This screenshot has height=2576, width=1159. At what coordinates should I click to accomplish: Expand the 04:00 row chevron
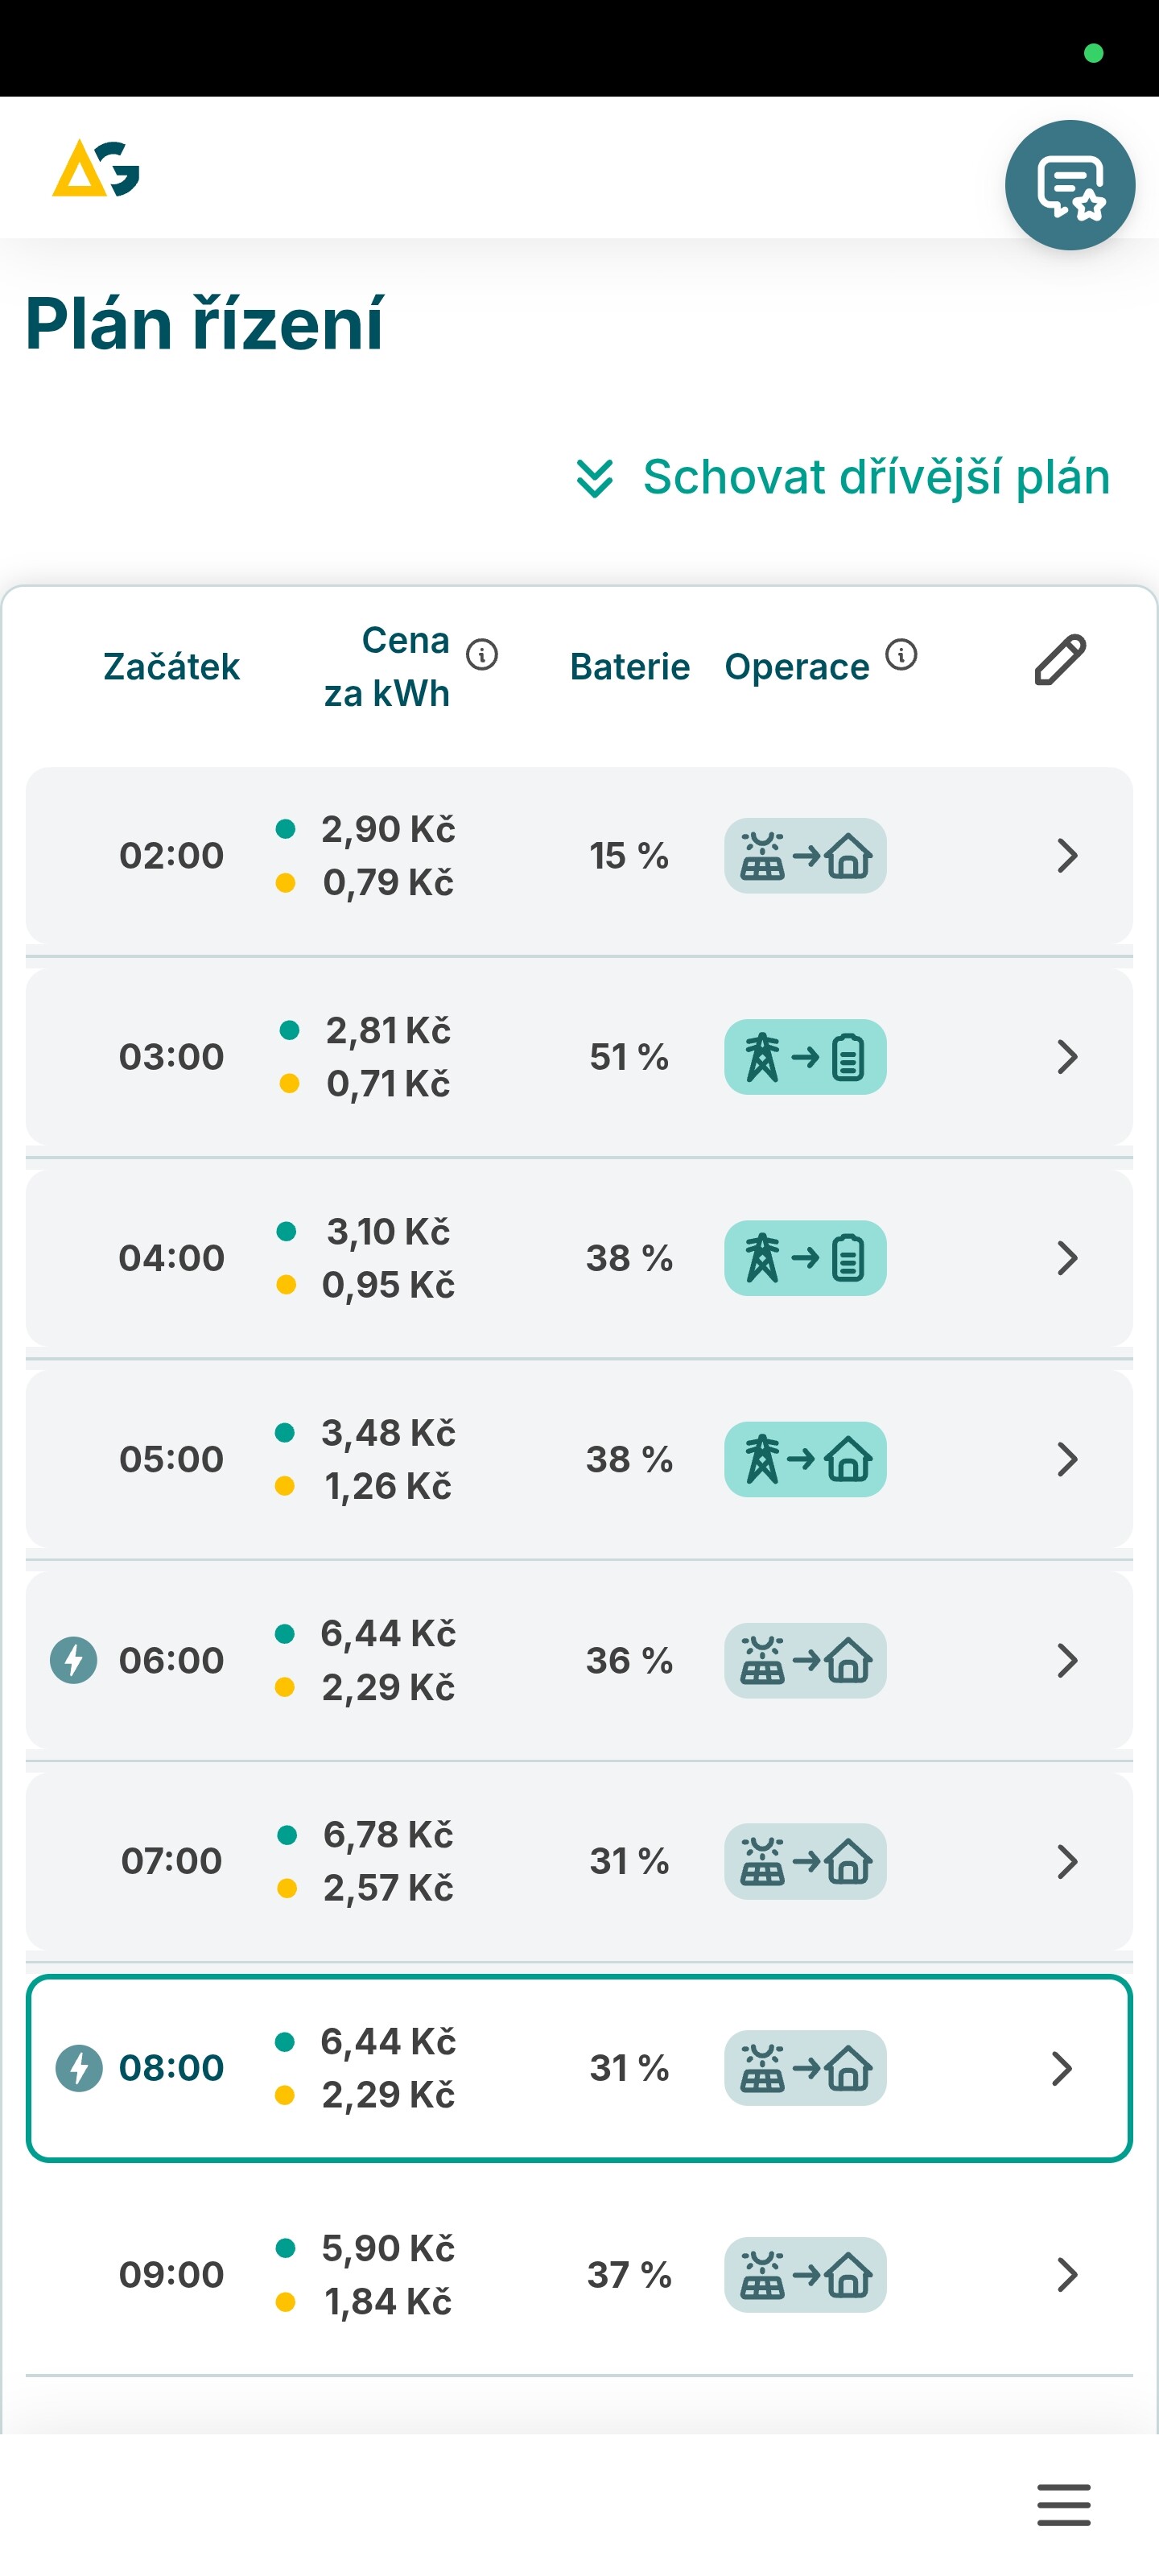pos(1067,1258)
